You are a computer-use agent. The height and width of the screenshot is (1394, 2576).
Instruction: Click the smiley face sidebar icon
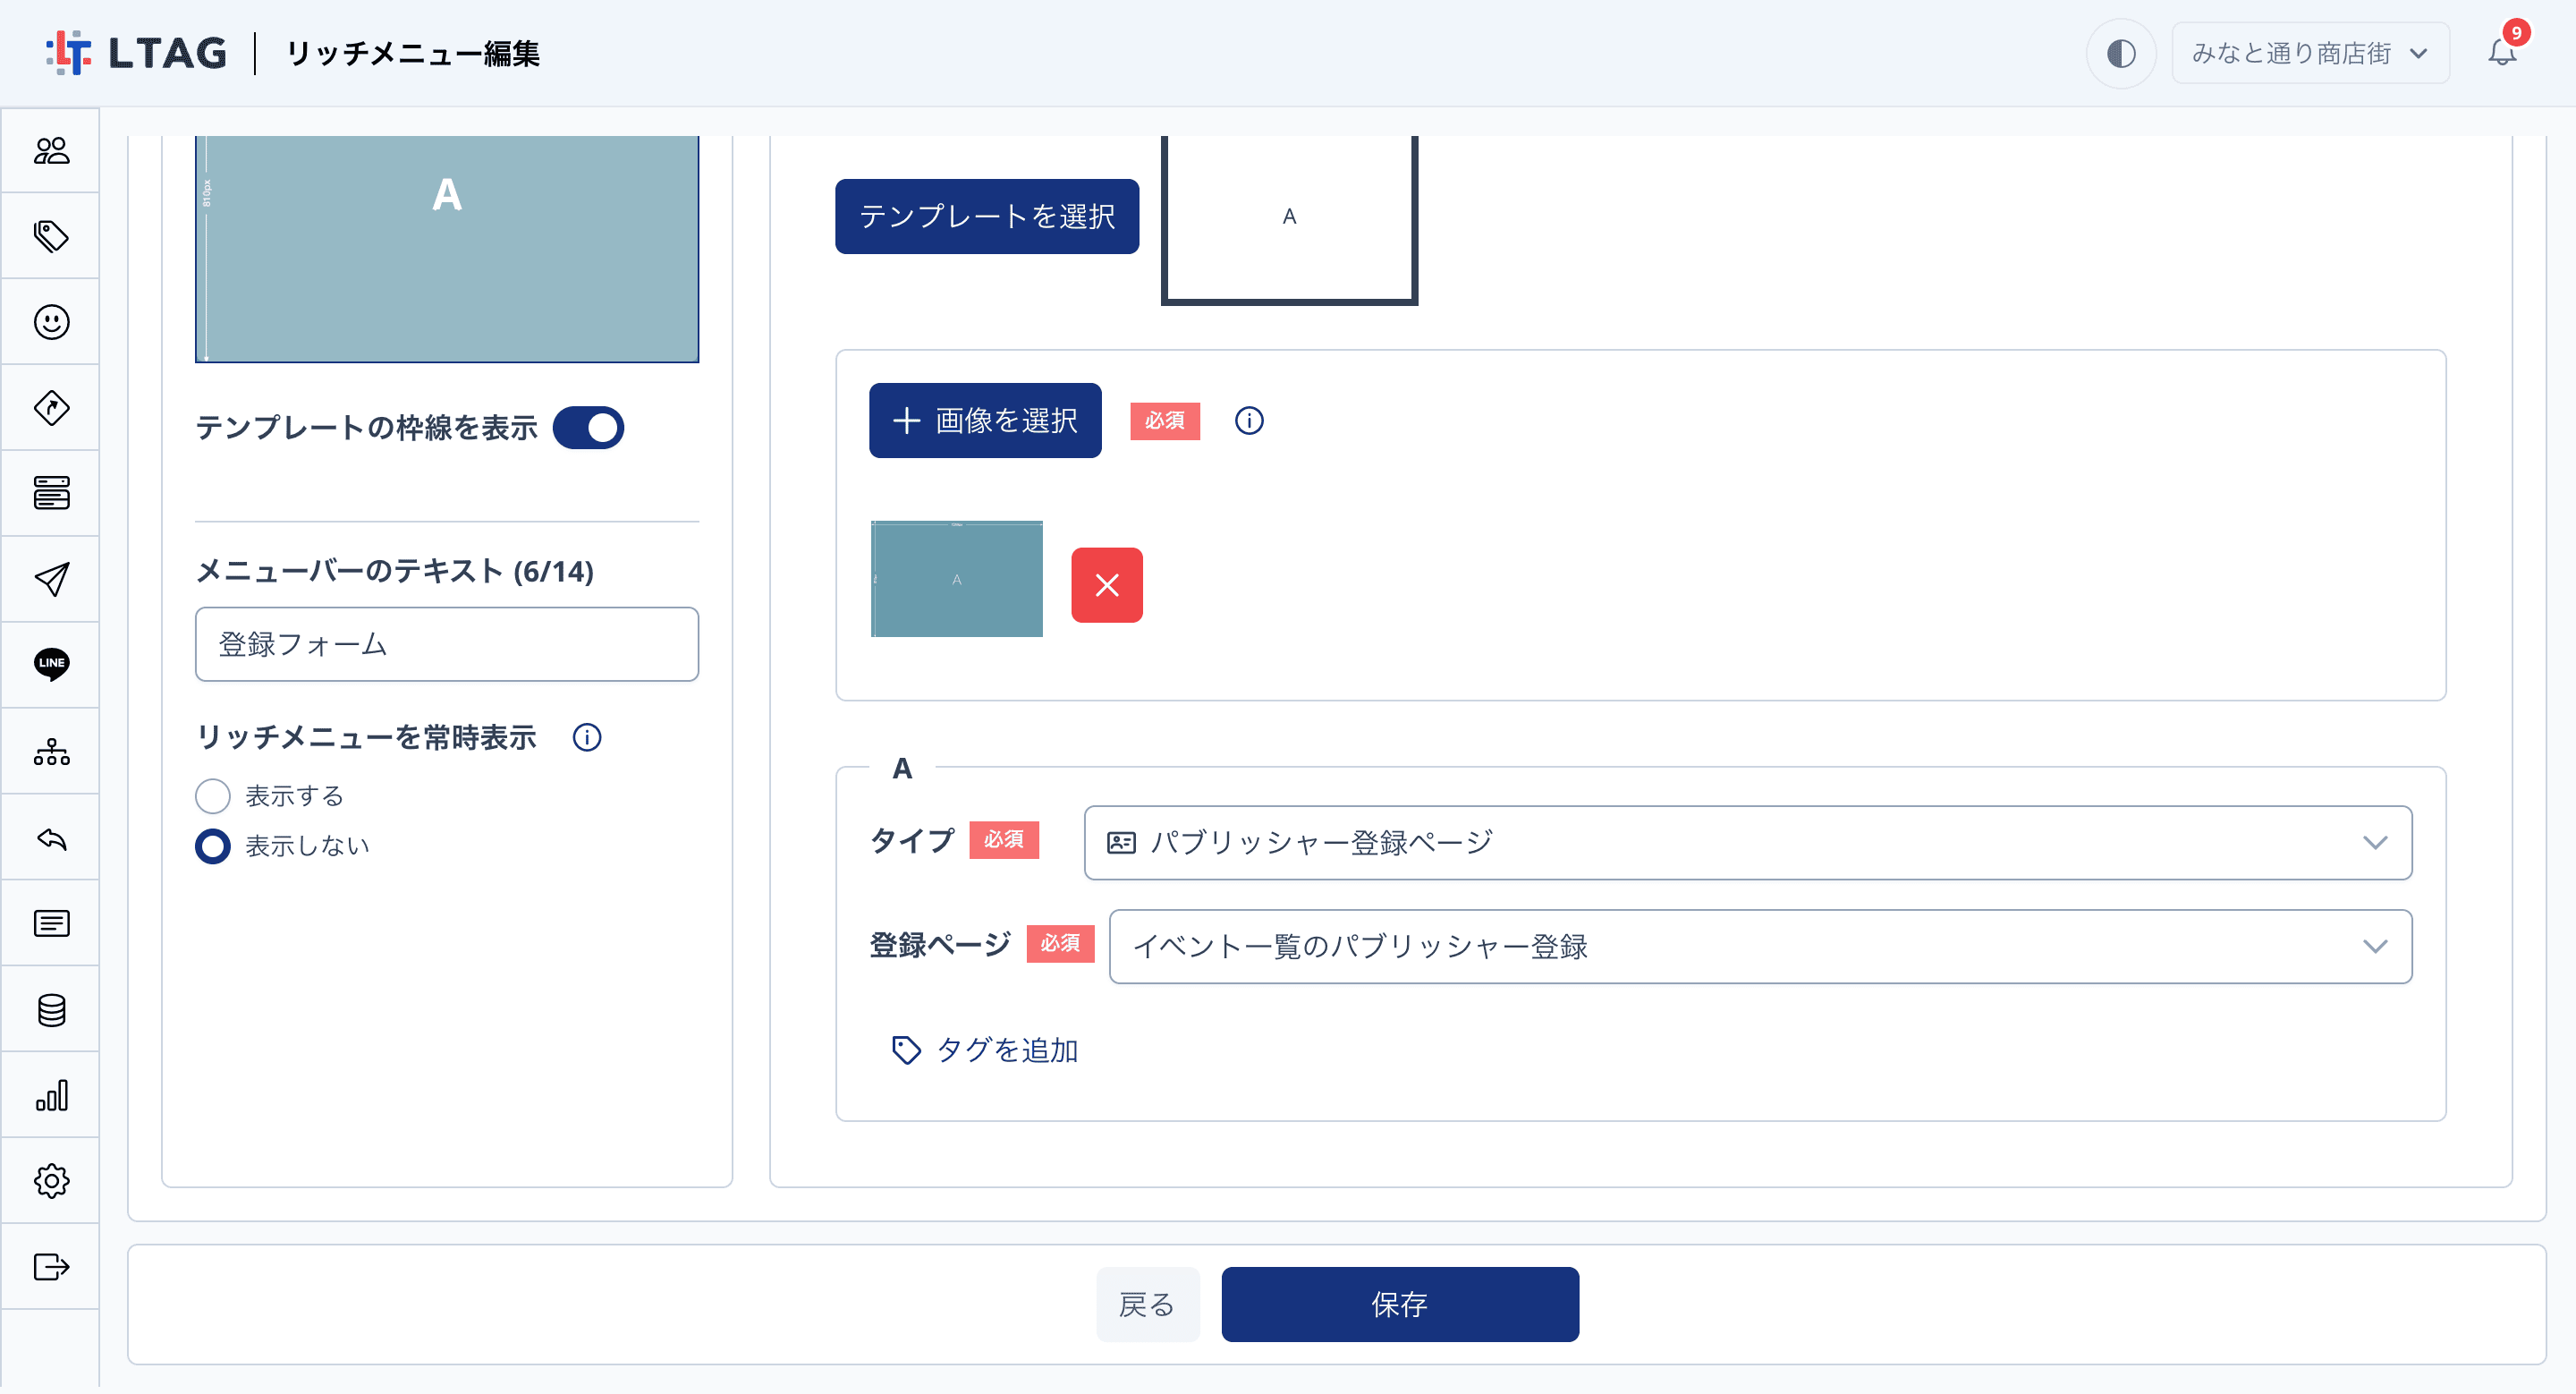point(51,323)
